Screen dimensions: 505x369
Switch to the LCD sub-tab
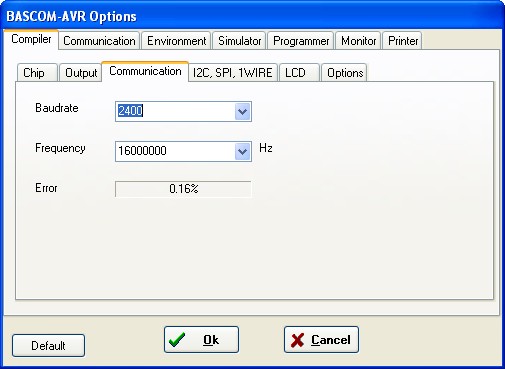coord(299,73)
